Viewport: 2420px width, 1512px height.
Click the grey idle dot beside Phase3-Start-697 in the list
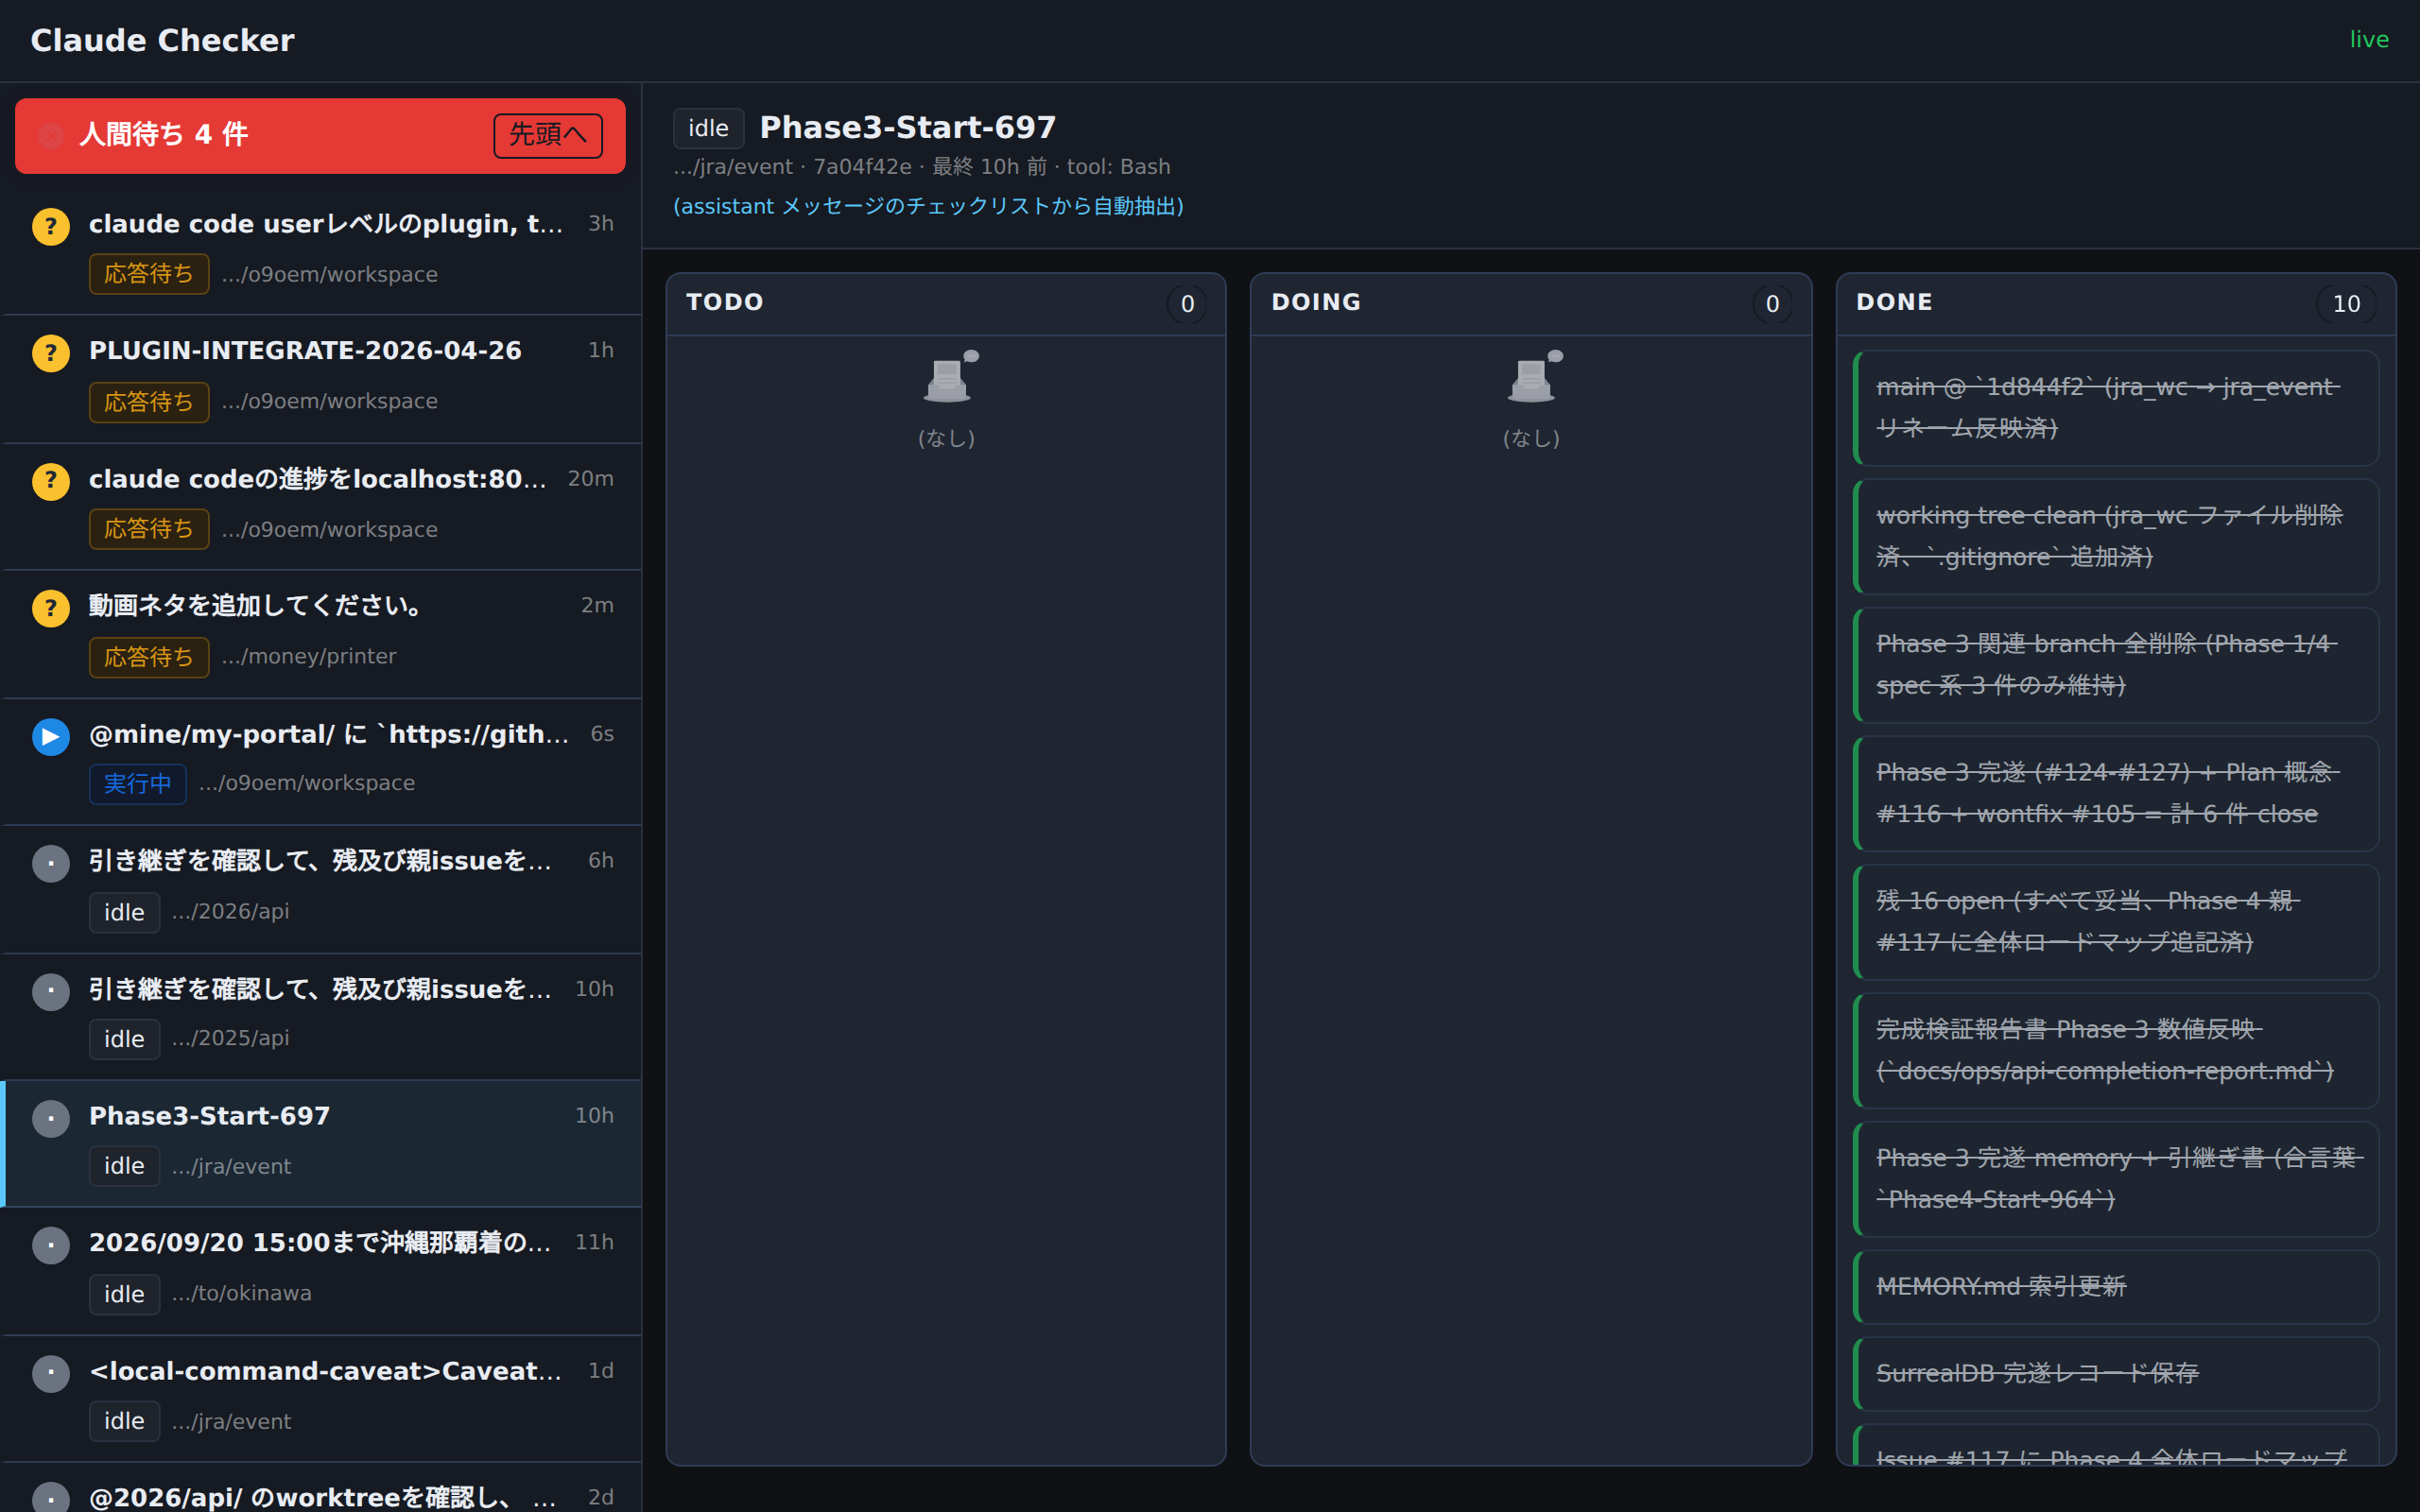[x=51, y=1118]
